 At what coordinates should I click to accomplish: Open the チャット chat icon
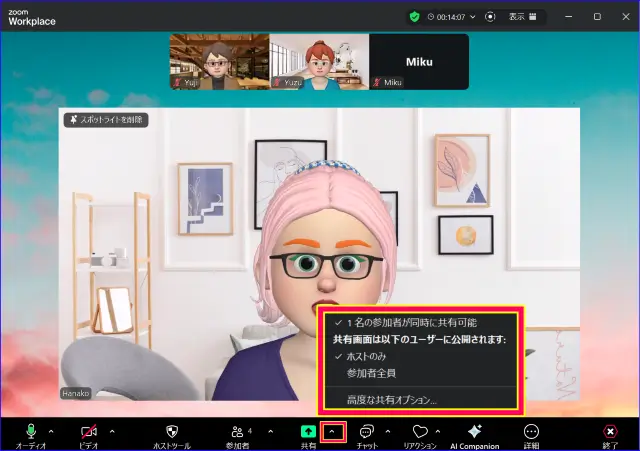click(x=367, y=431)
